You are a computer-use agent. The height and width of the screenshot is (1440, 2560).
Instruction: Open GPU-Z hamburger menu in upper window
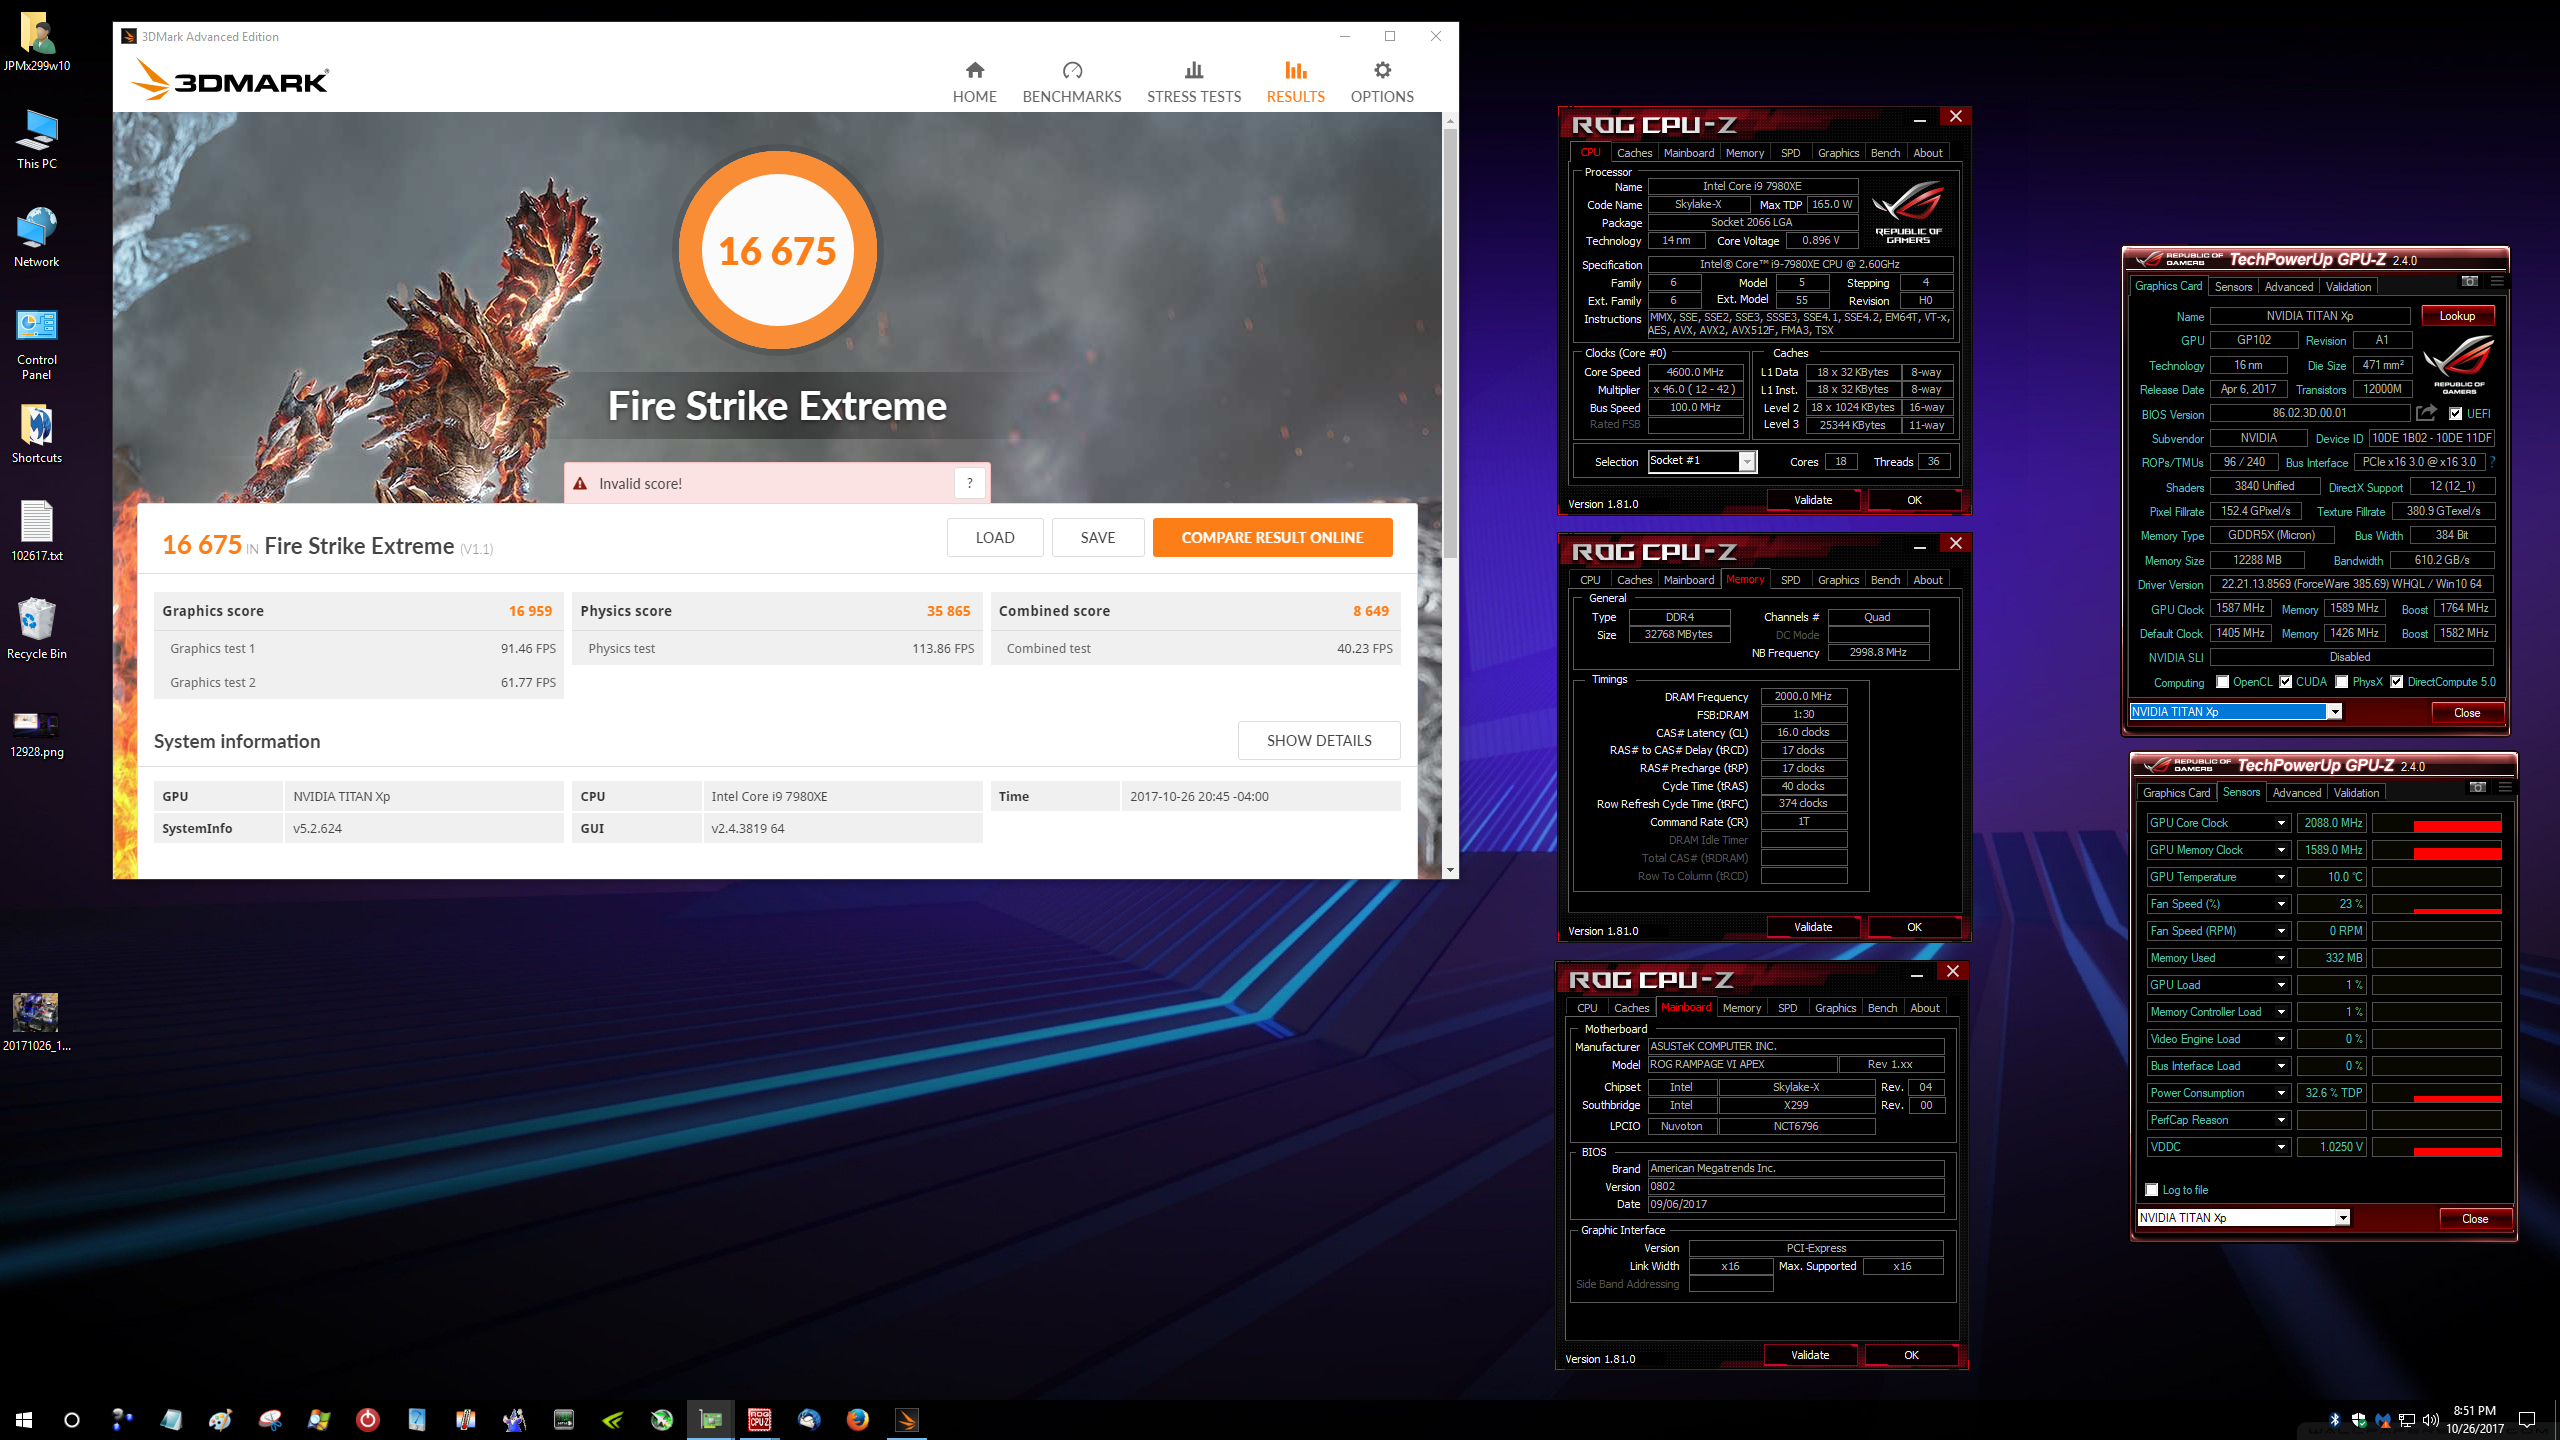[x=2497, y=281]
